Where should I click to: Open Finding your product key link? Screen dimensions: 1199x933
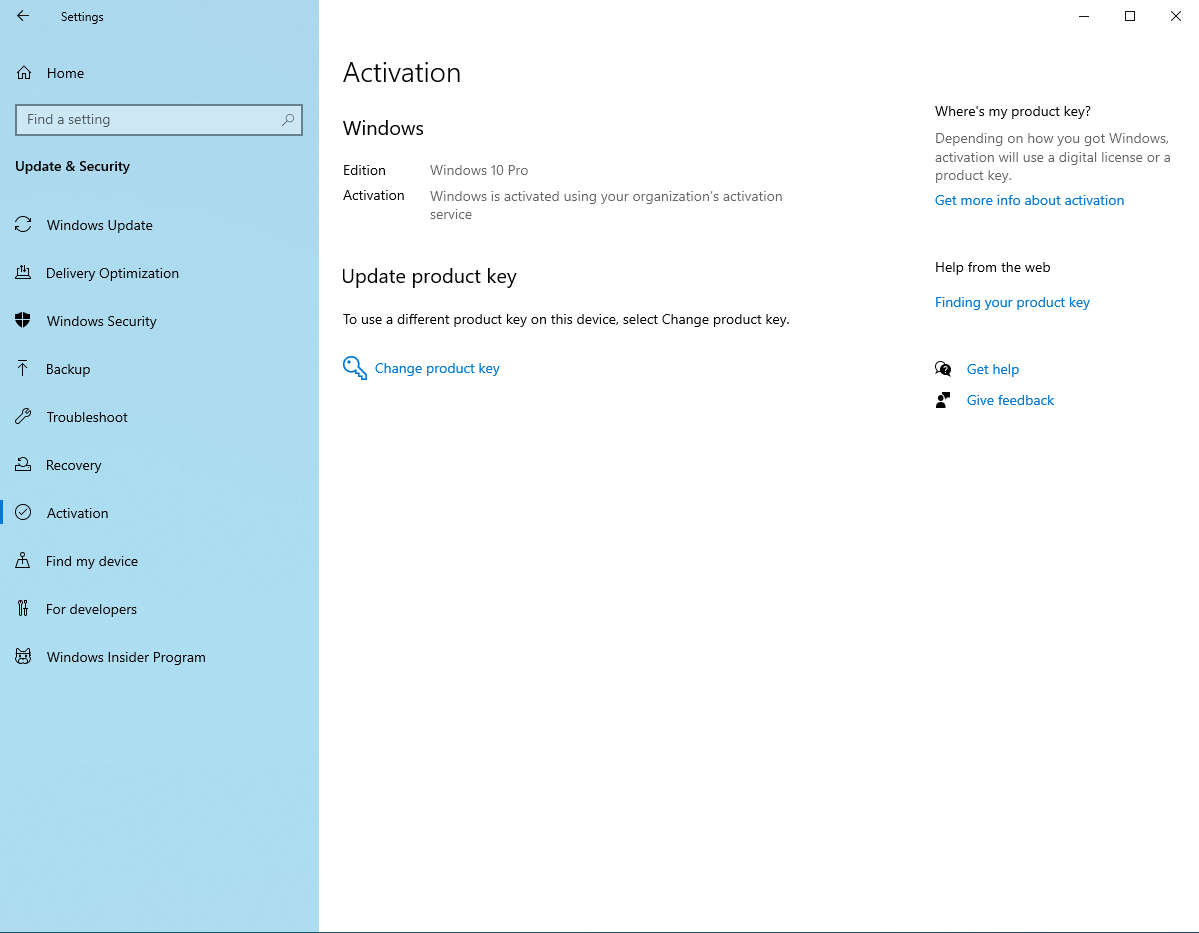click(1012, 302)
